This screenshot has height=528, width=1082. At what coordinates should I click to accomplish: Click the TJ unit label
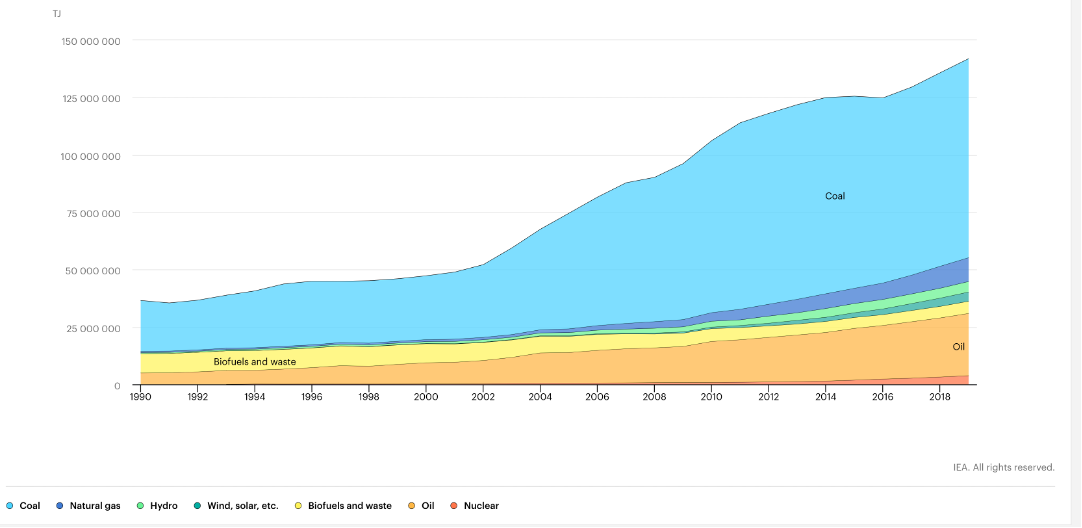point(57,13)
